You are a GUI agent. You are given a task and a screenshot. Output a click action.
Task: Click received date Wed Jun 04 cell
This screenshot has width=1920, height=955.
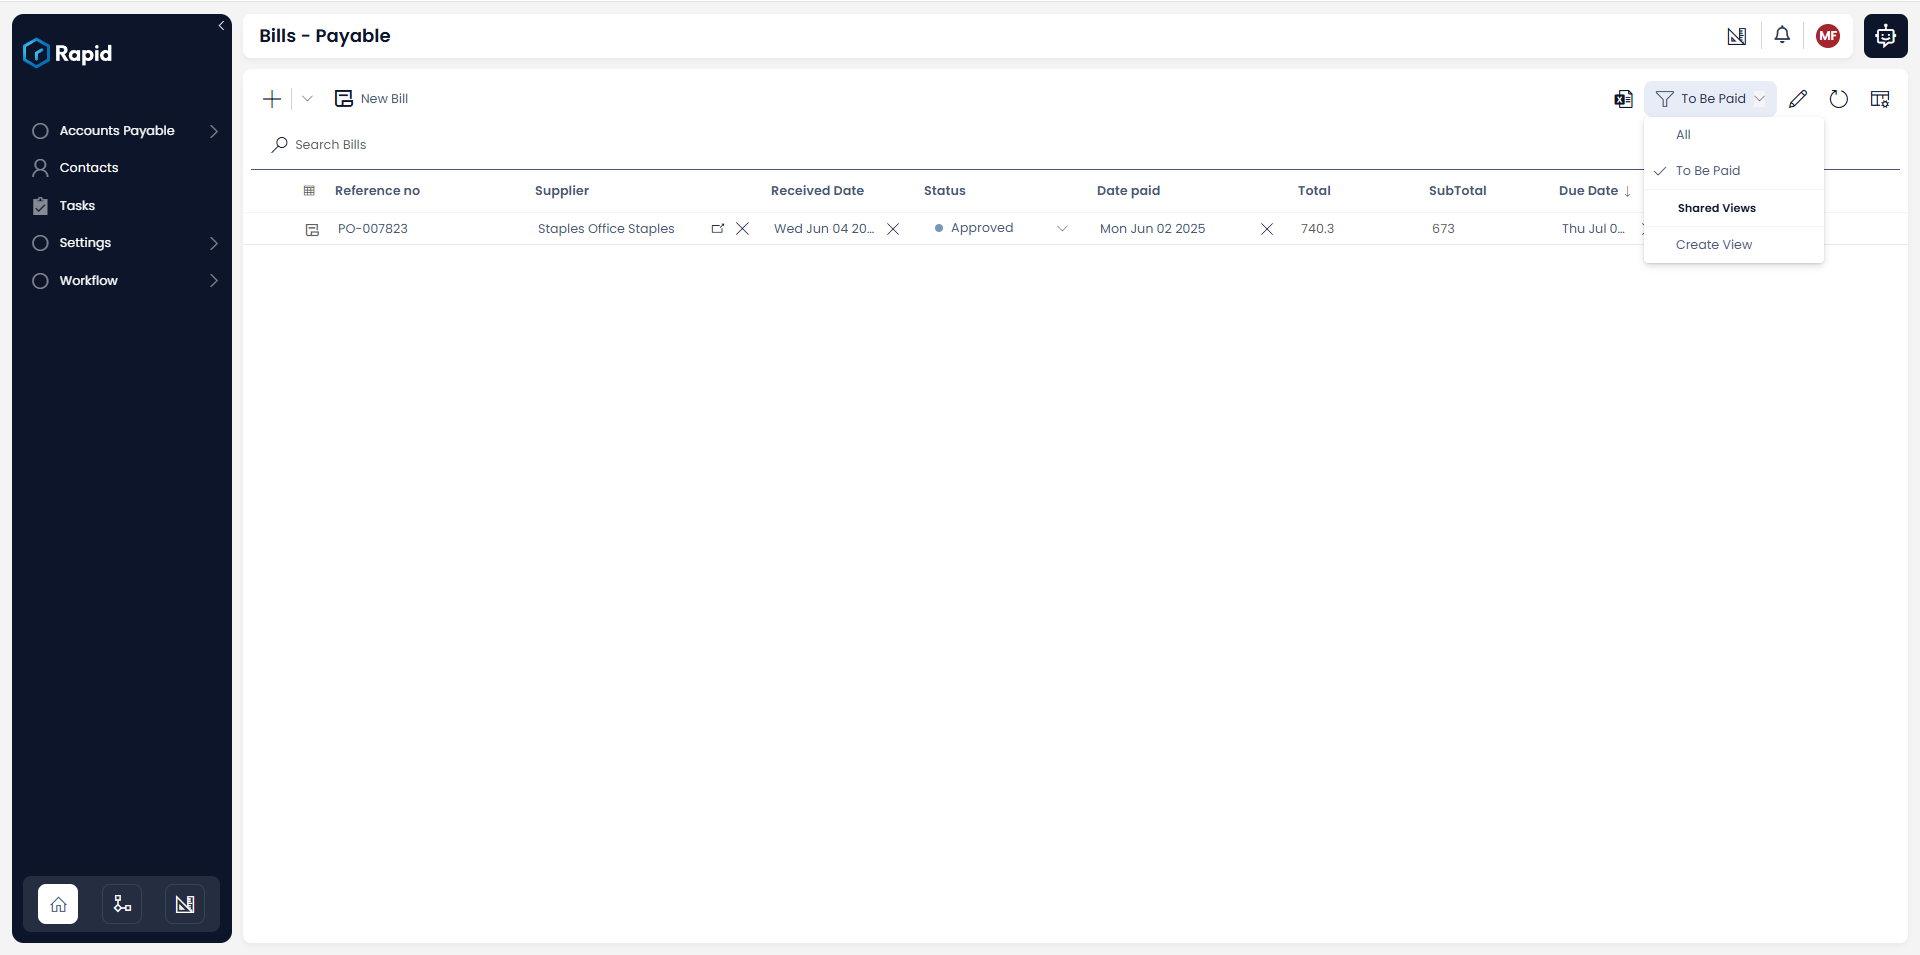pyautogui.click(x=824, y=229)
